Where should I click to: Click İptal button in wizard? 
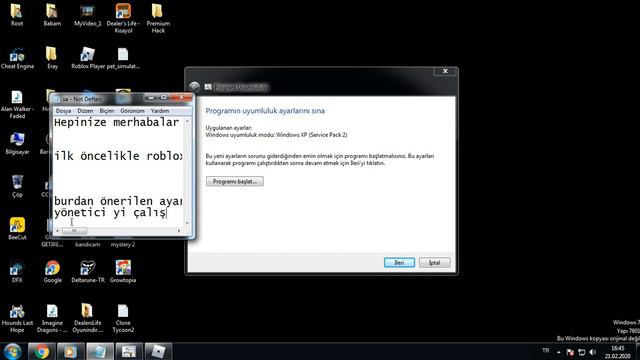pyautogui.click(x=434, y=262)
